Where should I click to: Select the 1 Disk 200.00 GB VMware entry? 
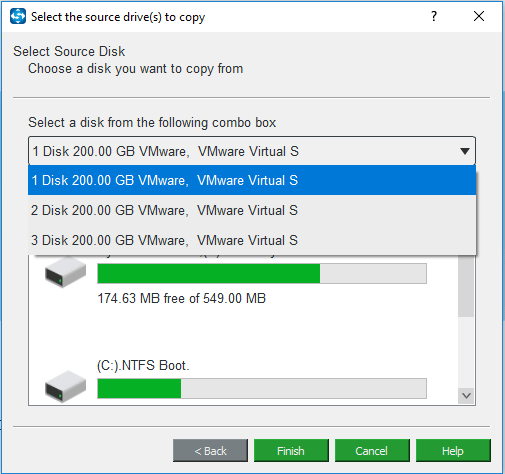pos(252,180)
